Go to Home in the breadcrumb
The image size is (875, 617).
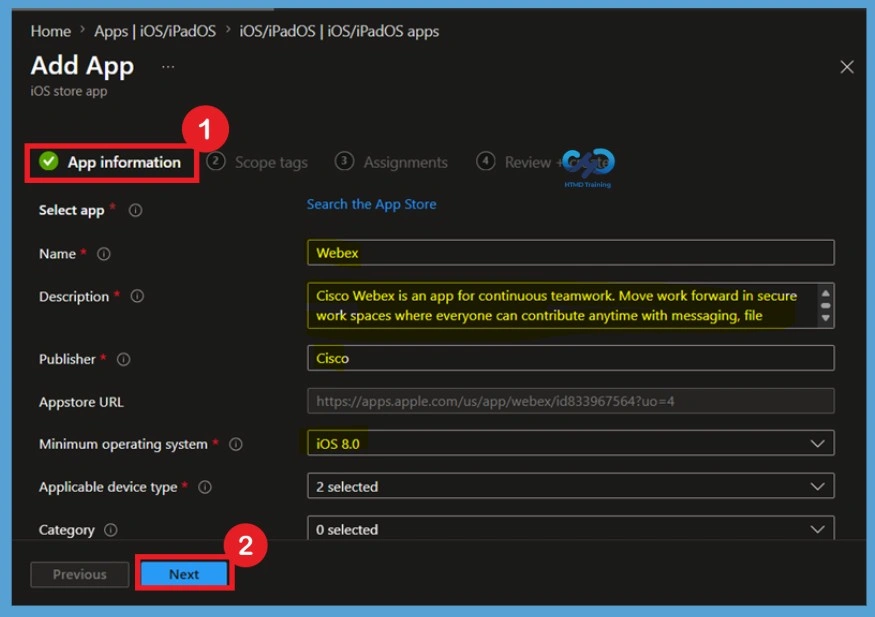pyautogui.click(x=51, y=31)
